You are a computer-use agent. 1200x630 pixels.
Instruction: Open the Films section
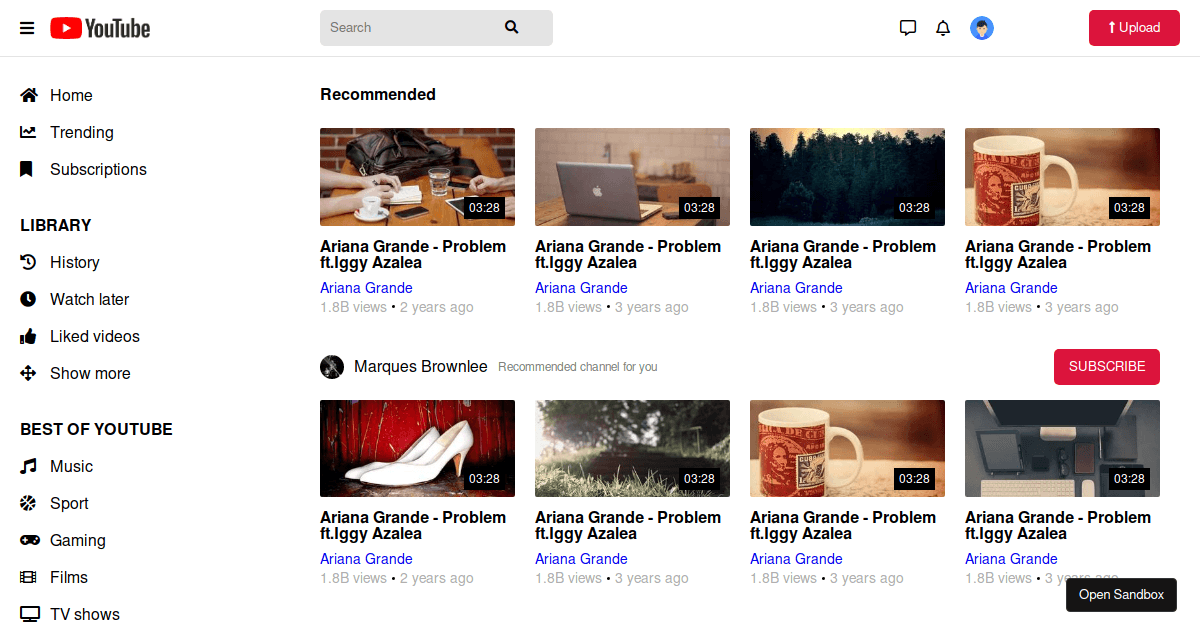pyautogui.click(x=28, y=577)
